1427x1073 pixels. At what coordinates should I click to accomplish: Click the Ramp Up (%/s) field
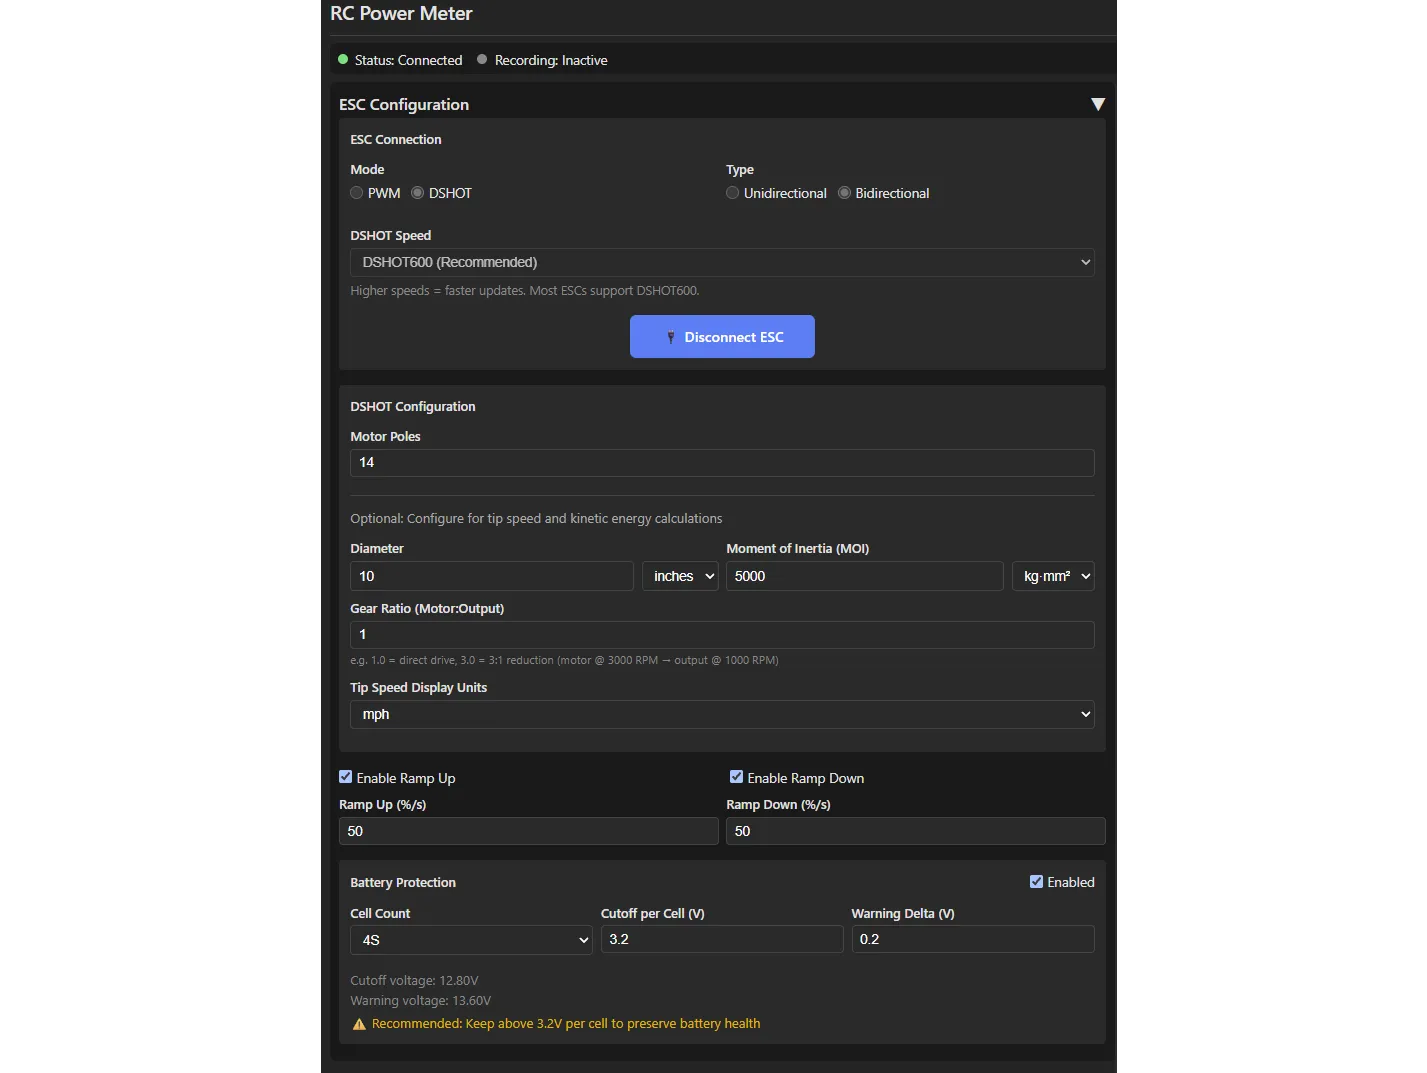pos(529,831)
